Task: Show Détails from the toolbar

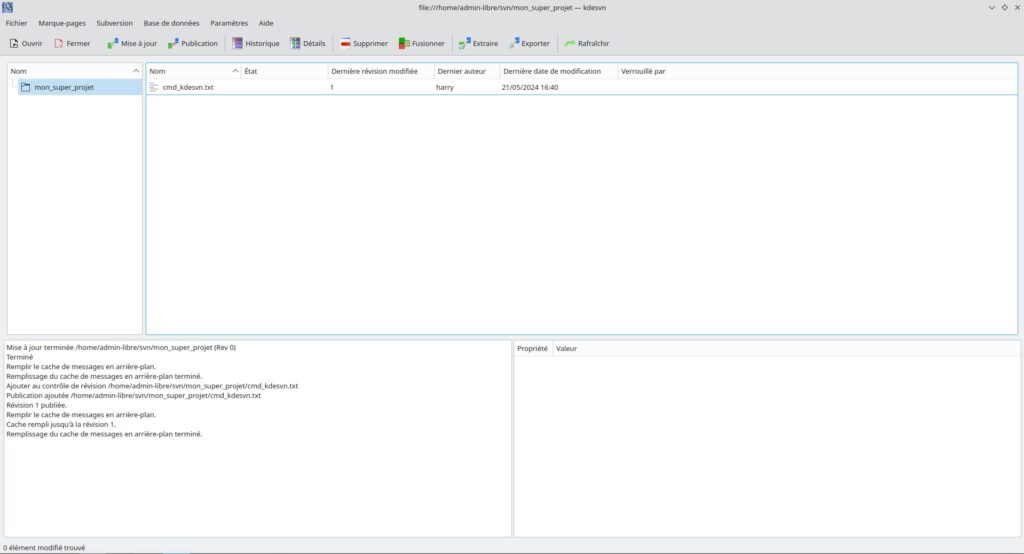Action: tap(308, 43)
